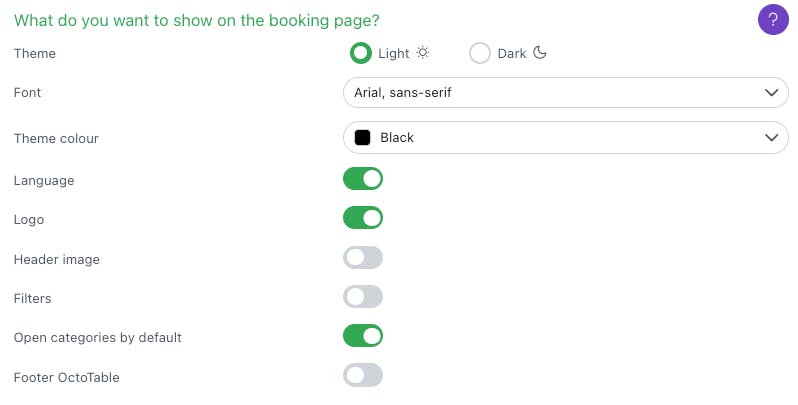The height and width of the screenshot is (405, 798).
Task: Enable the Header image toggle
Action: (363, 258)
